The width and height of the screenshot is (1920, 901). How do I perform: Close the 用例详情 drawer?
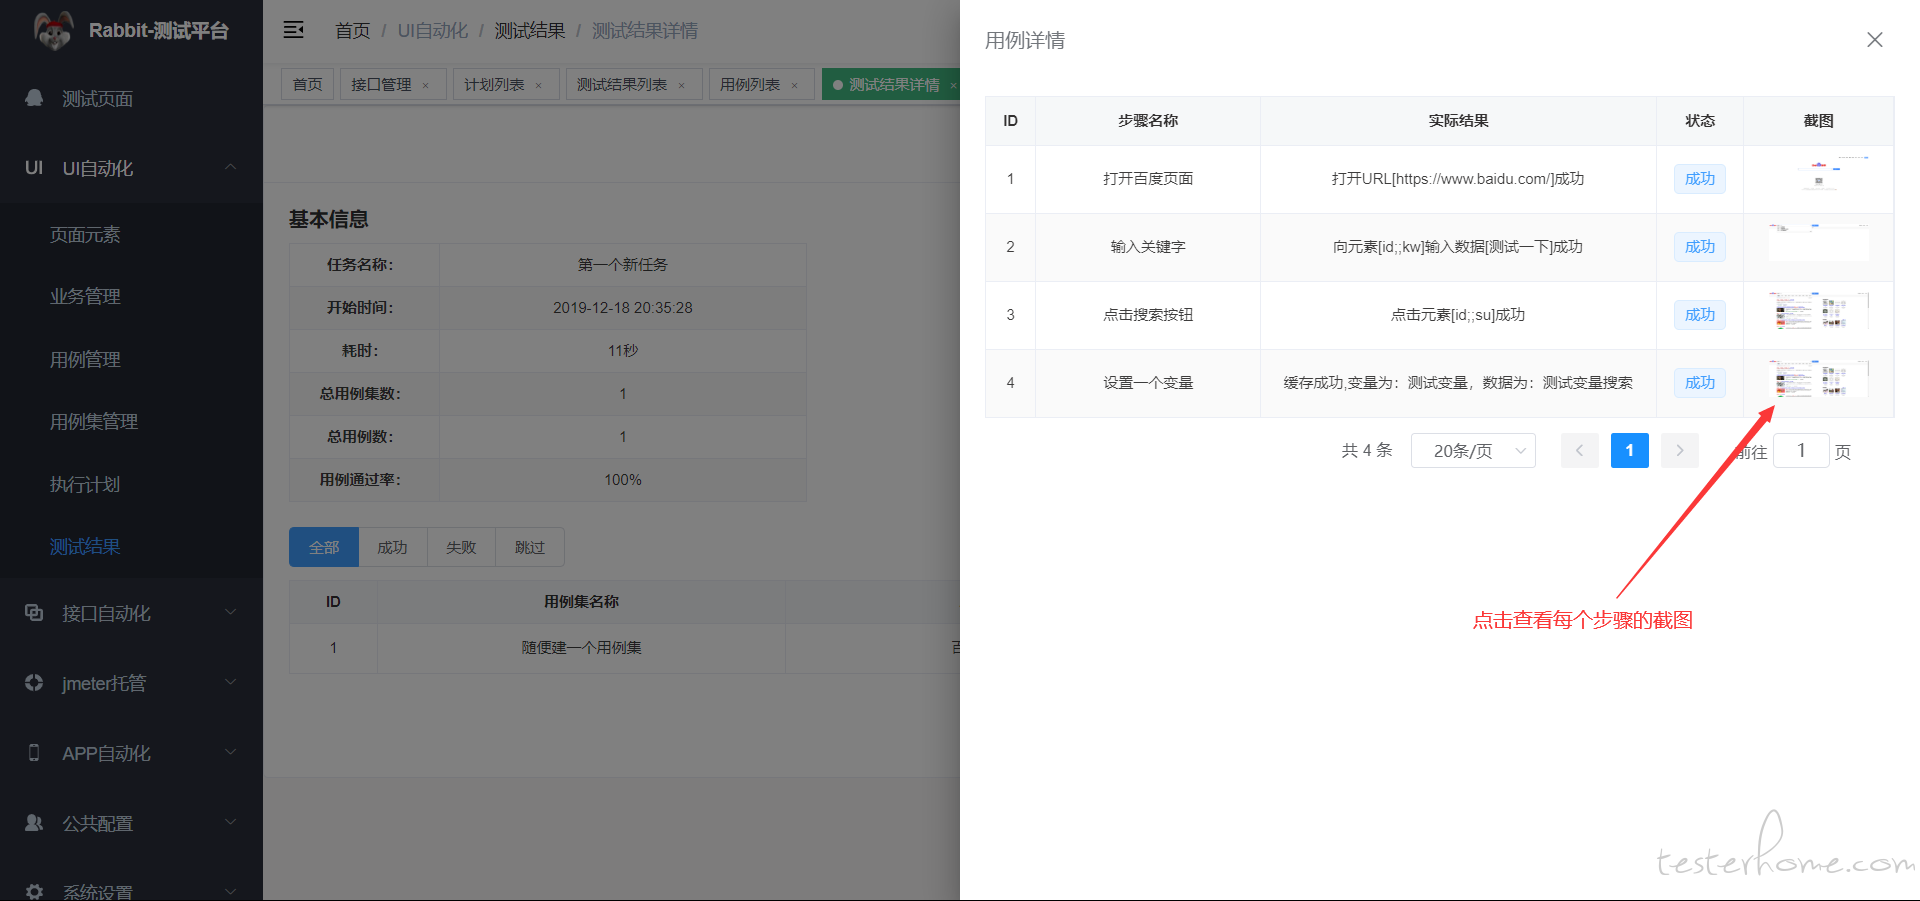click(1875, 40)
